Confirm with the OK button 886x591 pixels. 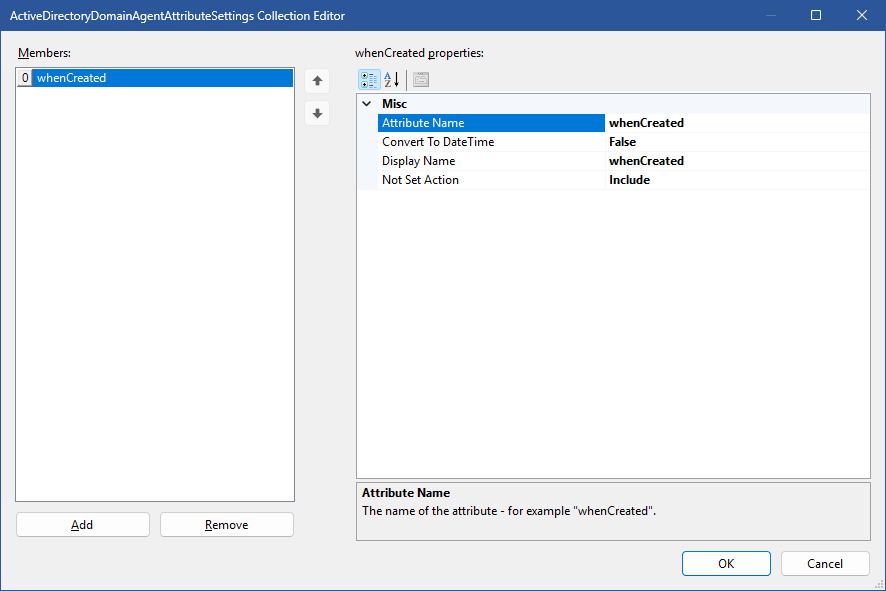(726, 563)
